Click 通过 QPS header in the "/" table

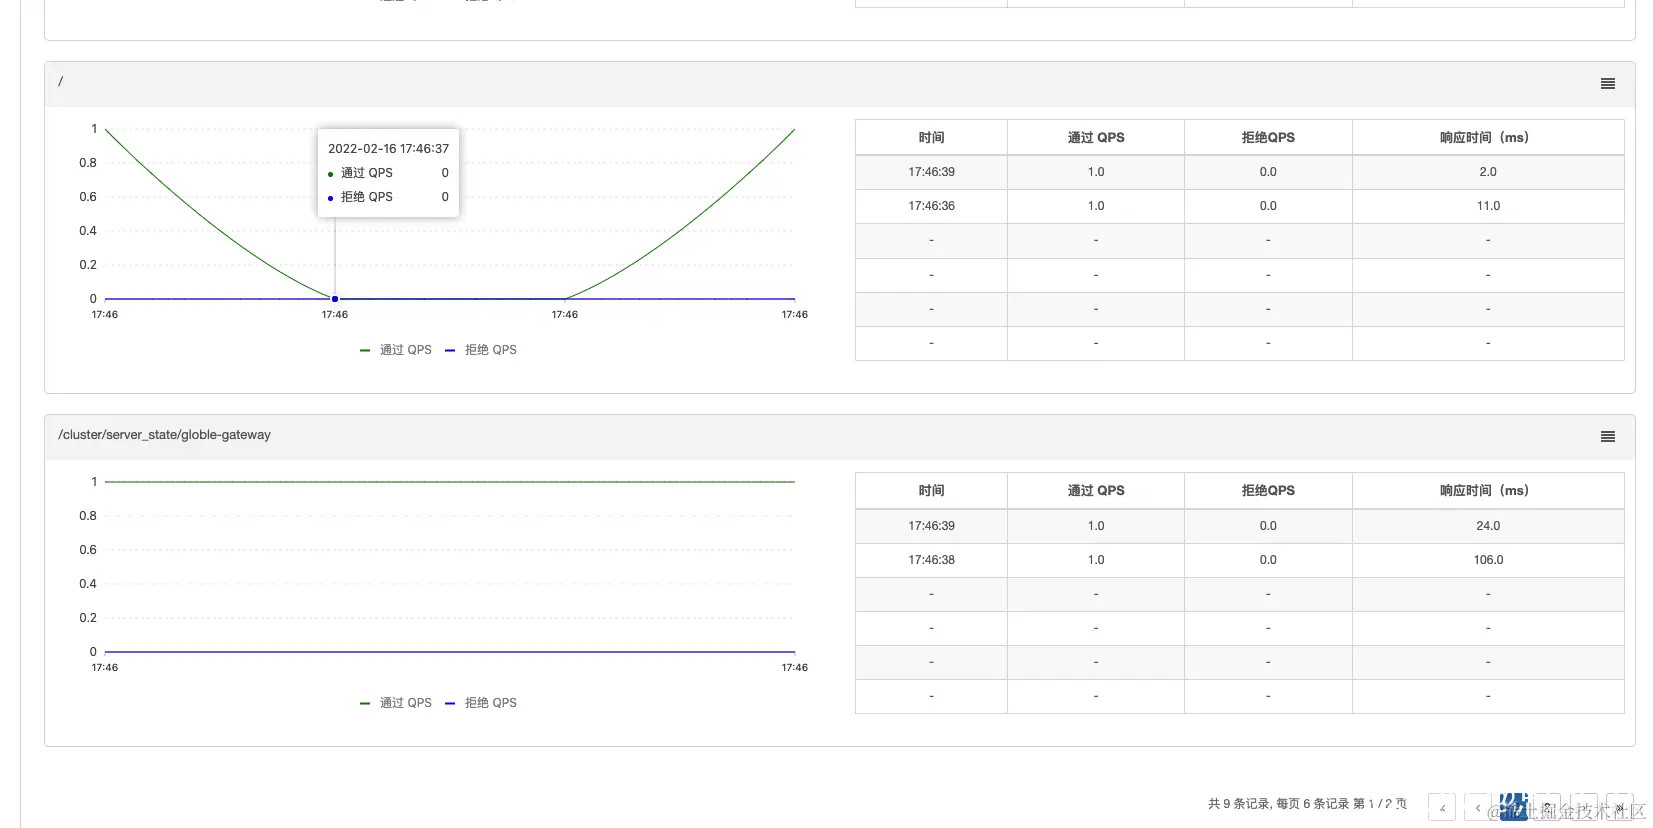click(1096, 138)
